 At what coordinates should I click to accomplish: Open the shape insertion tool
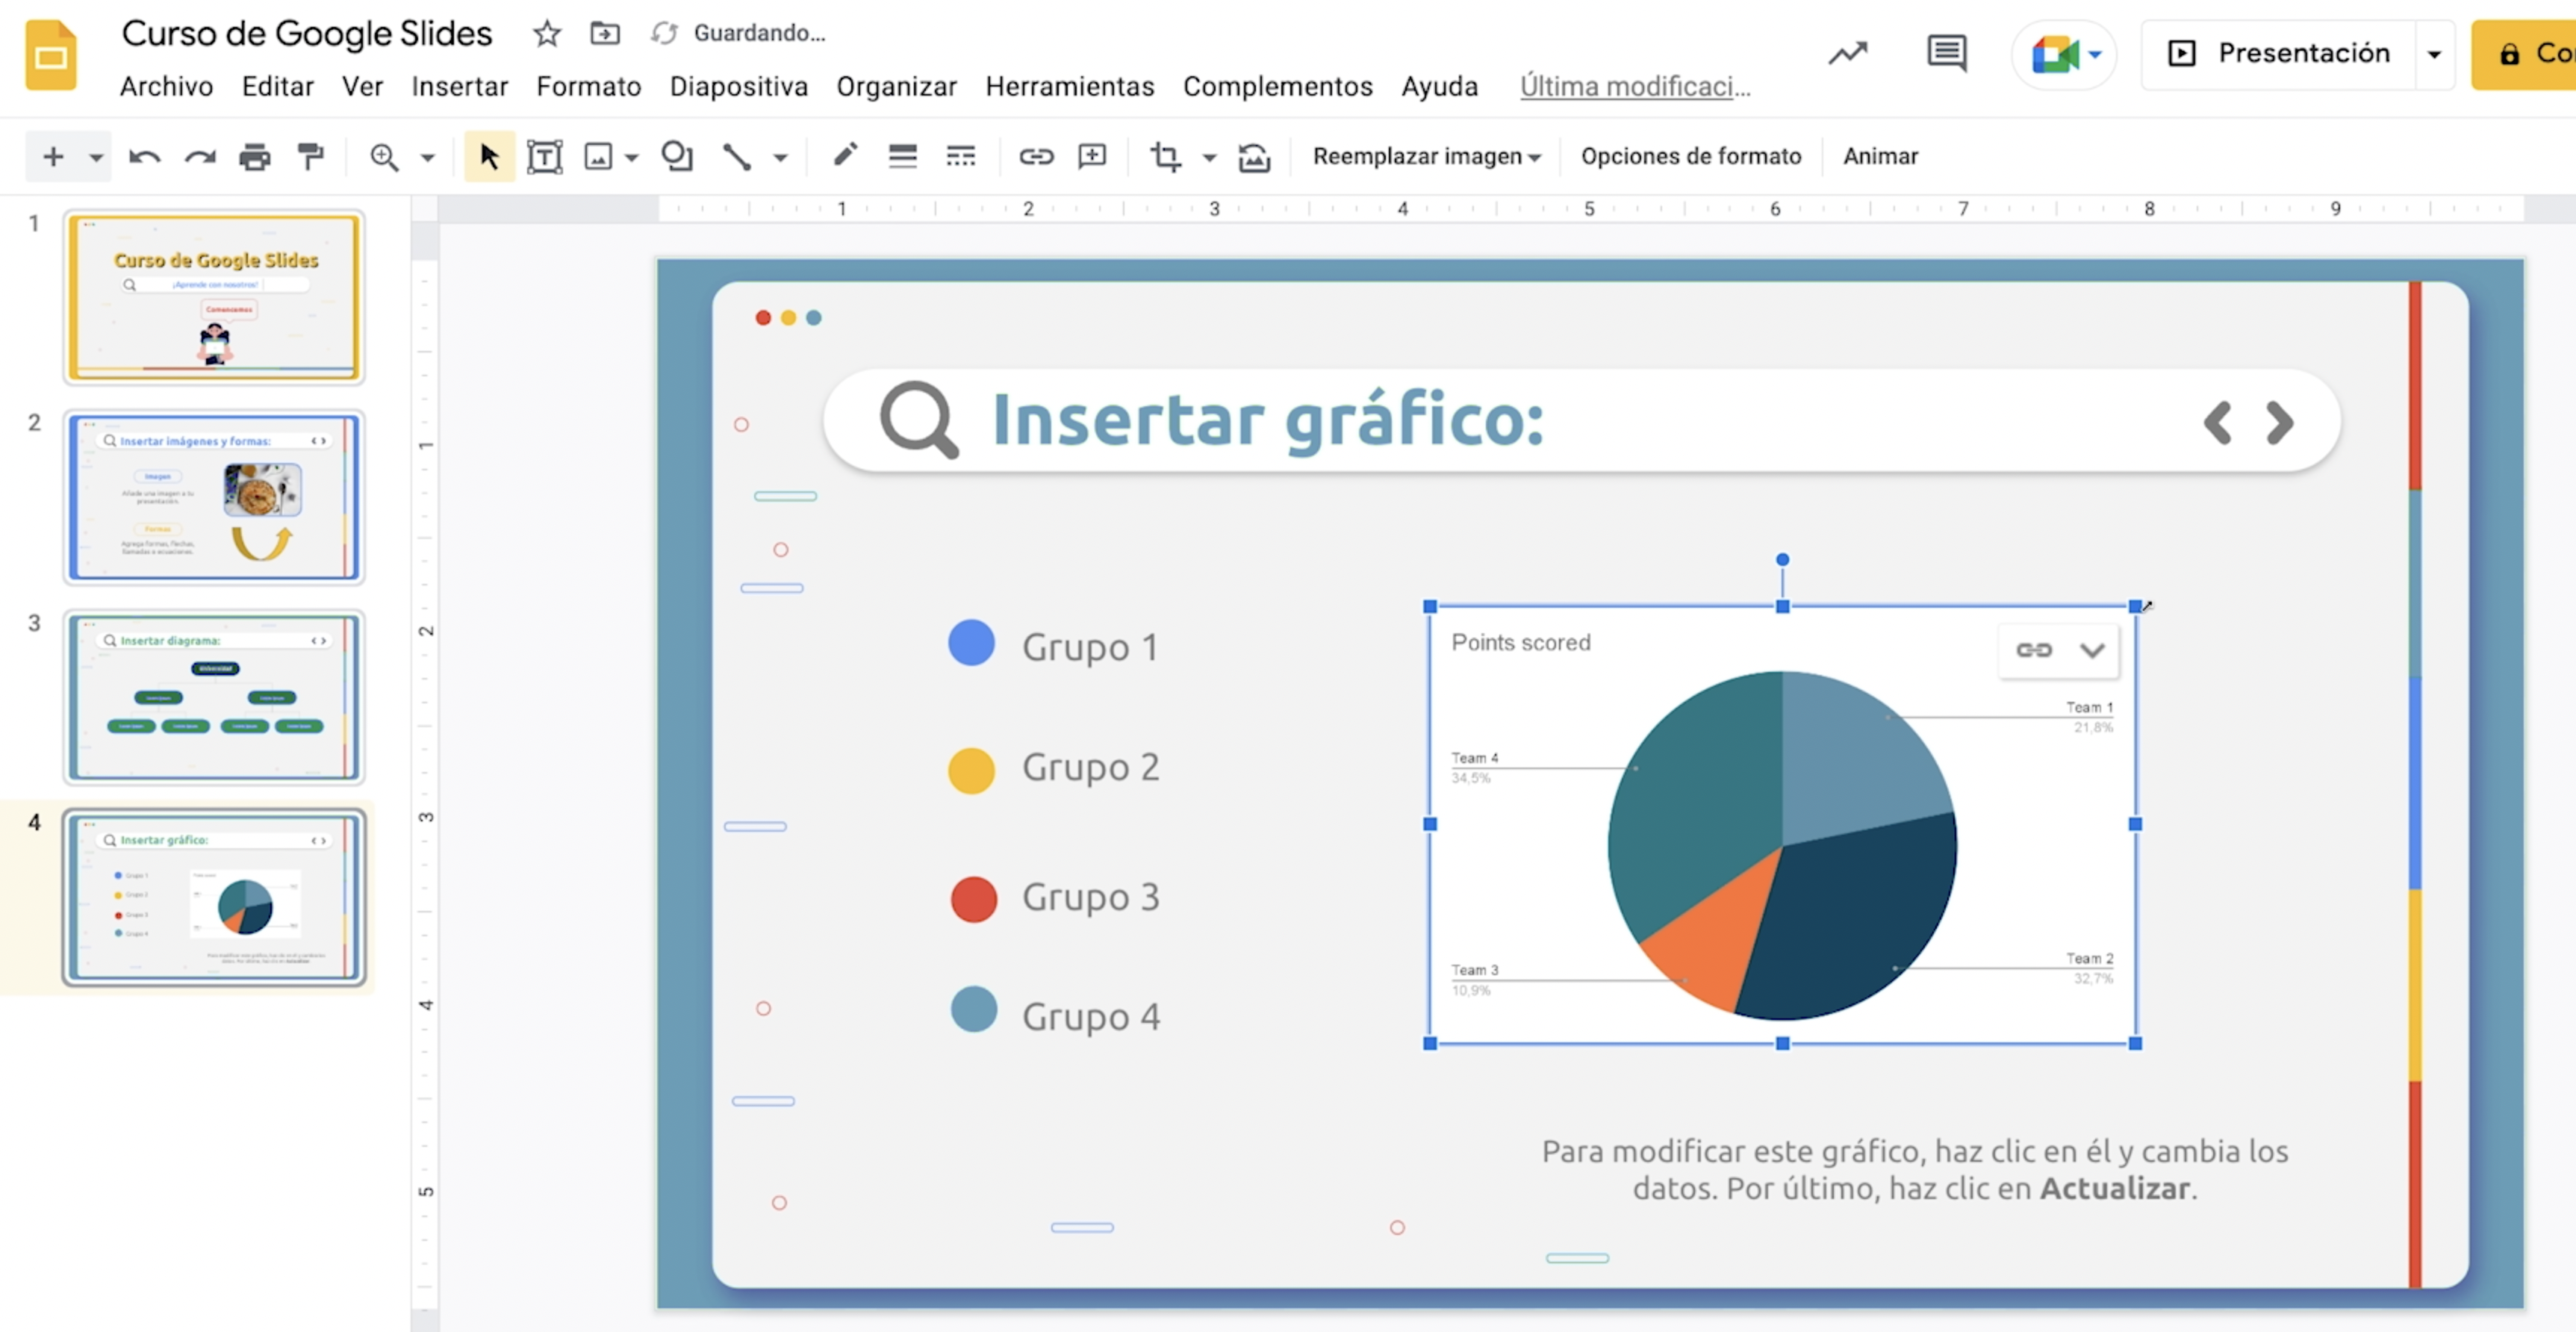click(x=677, y=156)
